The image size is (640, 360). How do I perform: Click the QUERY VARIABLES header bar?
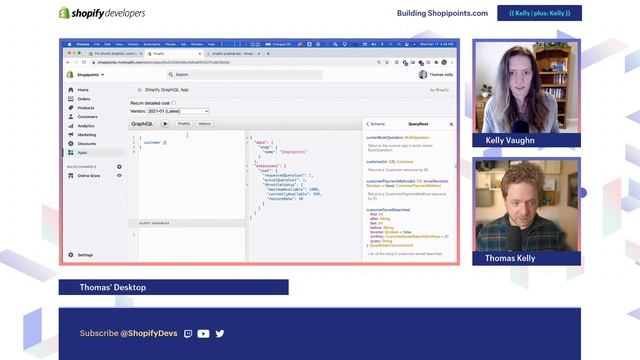187,223
